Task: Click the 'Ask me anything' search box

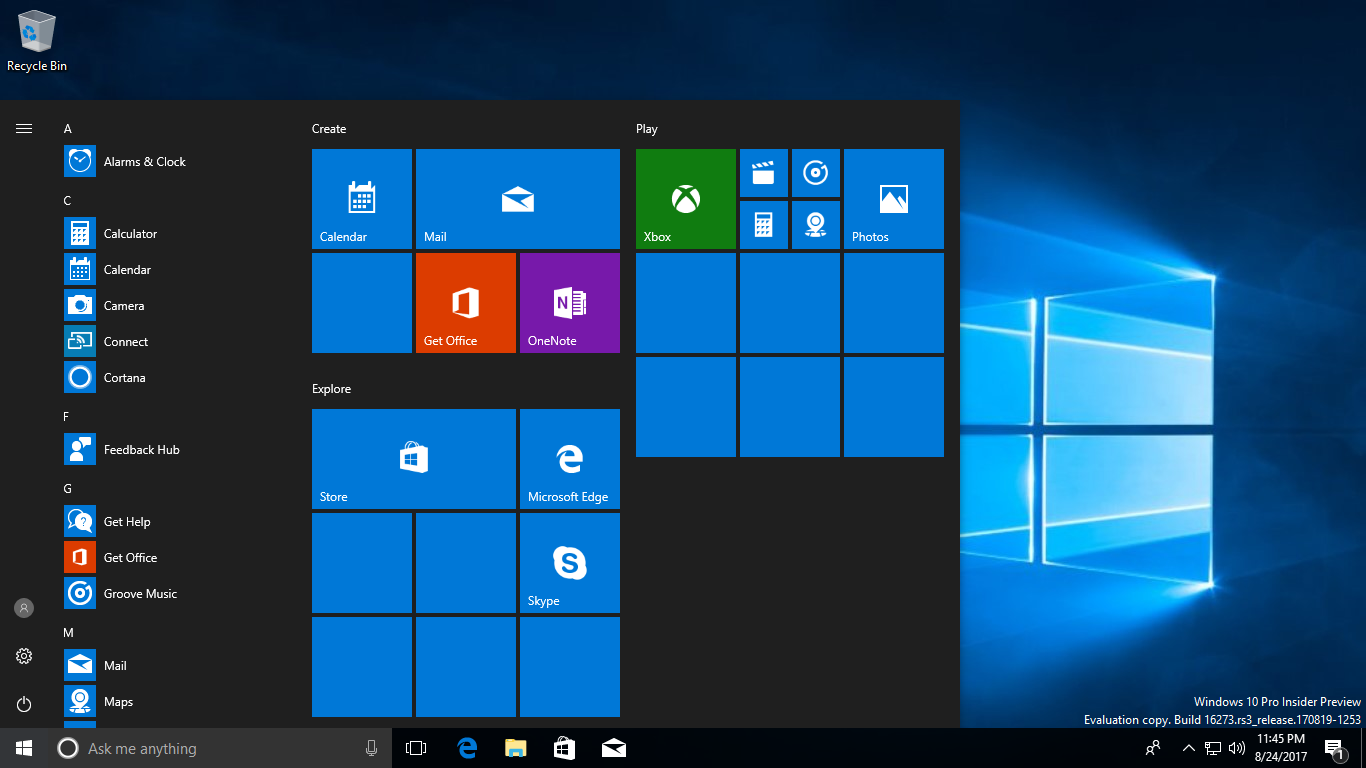Action: [x=220, y=748]
